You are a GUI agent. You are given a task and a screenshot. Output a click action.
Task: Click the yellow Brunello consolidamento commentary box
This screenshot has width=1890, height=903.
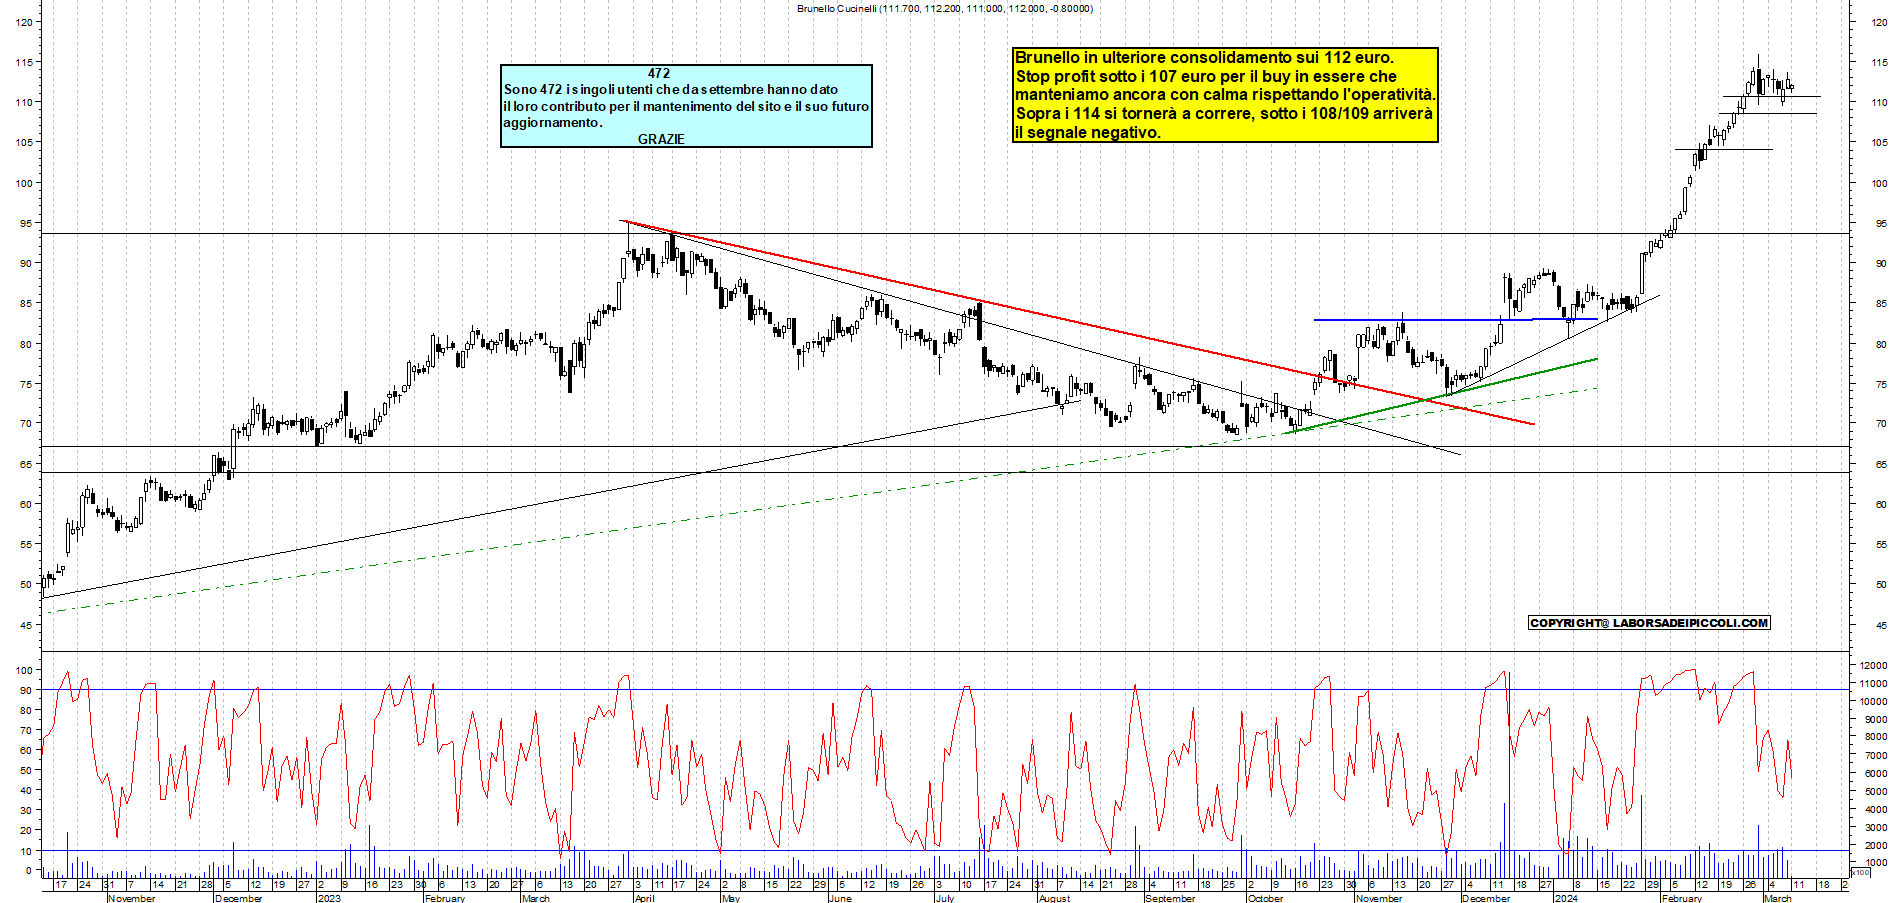coord(1225,95)
